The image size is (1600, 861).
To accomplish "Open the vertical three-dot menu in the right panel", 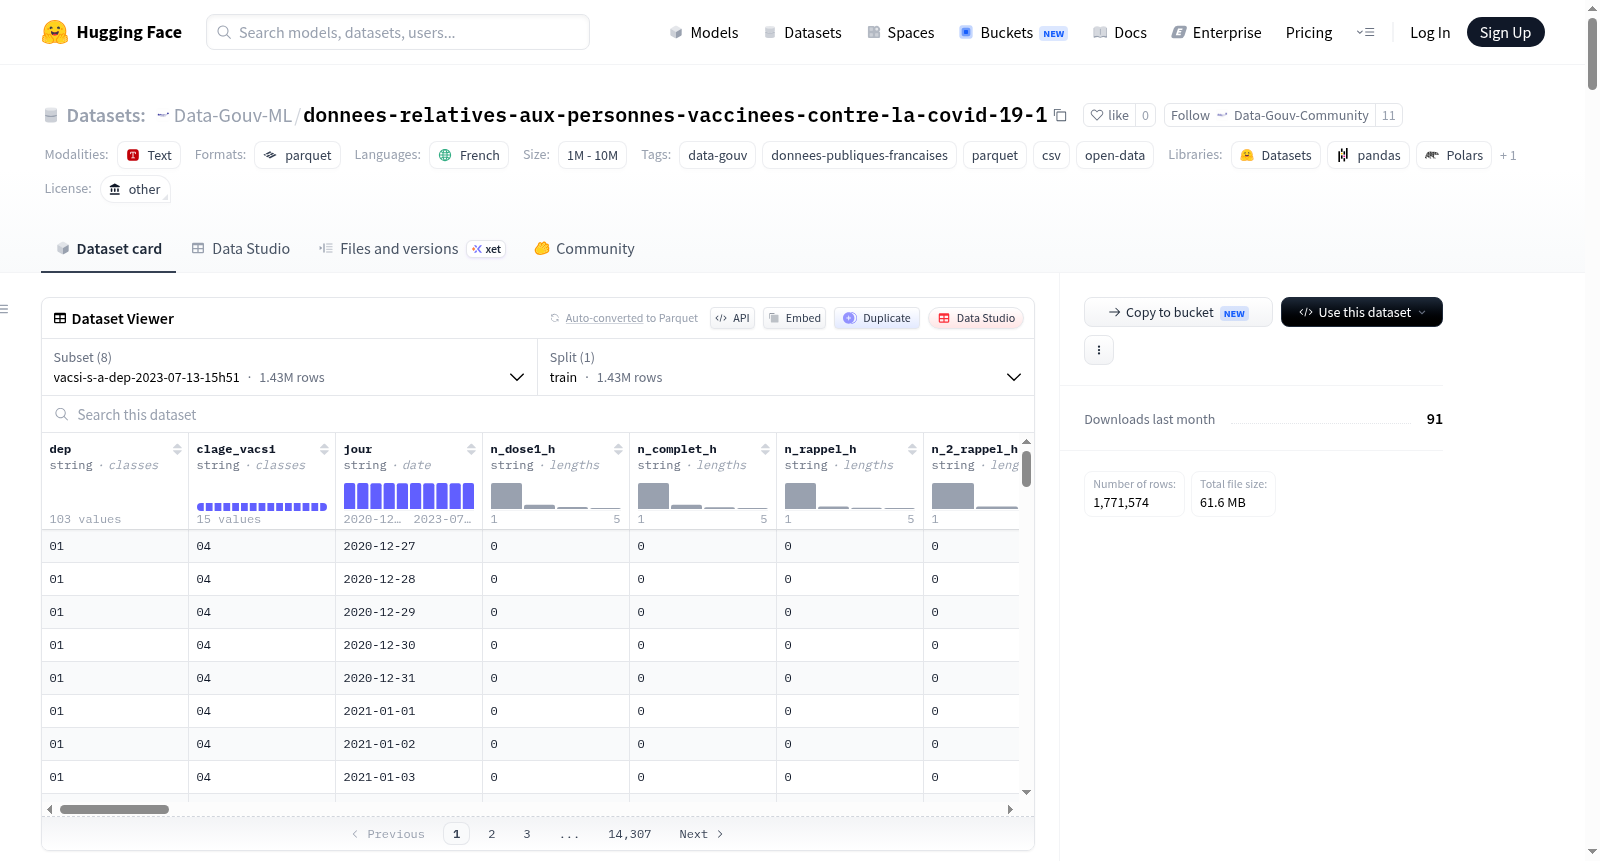I will pos(1099,350).
